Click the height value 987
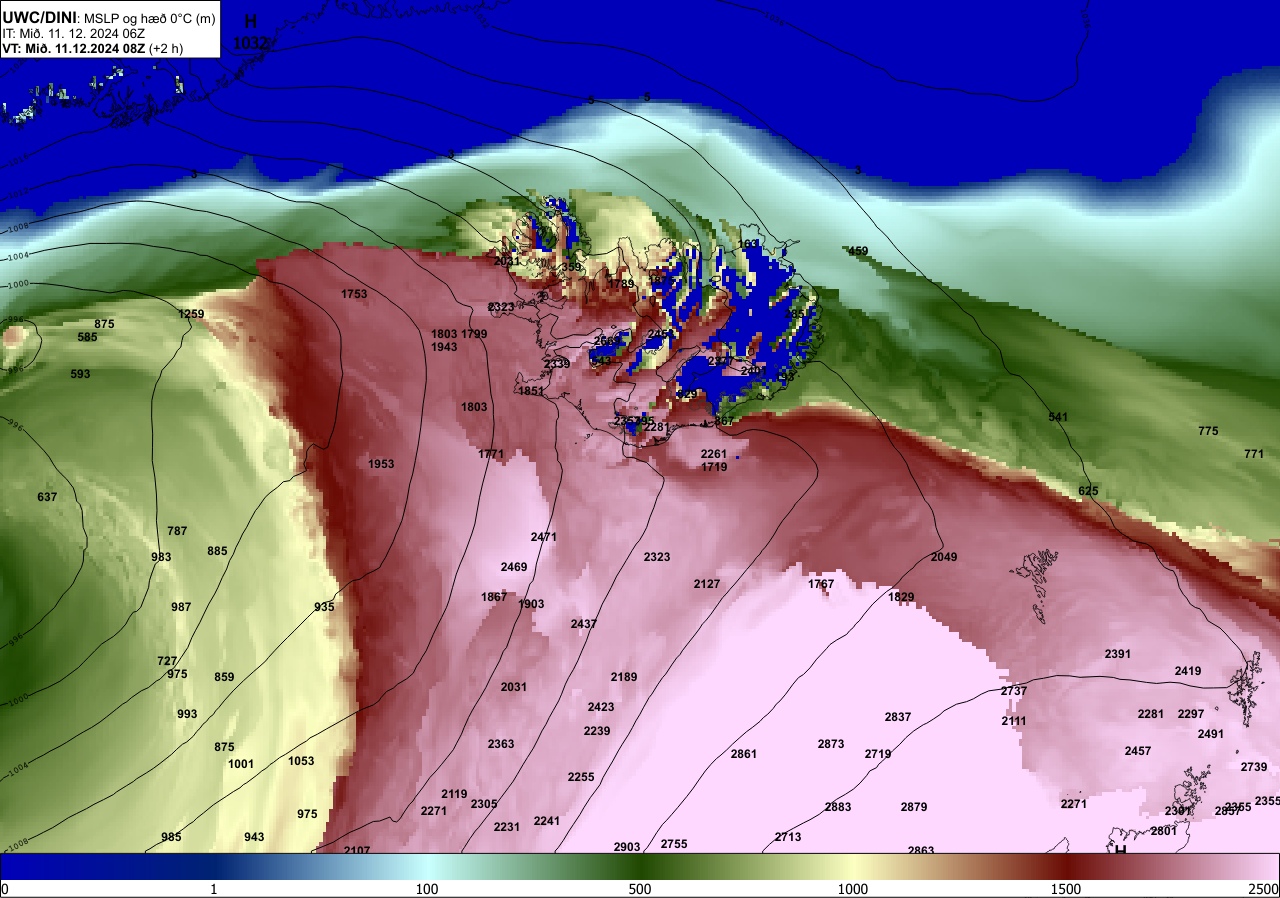Screen dimensions: 1280x898 pyautogui.click(x=181, y=607)
